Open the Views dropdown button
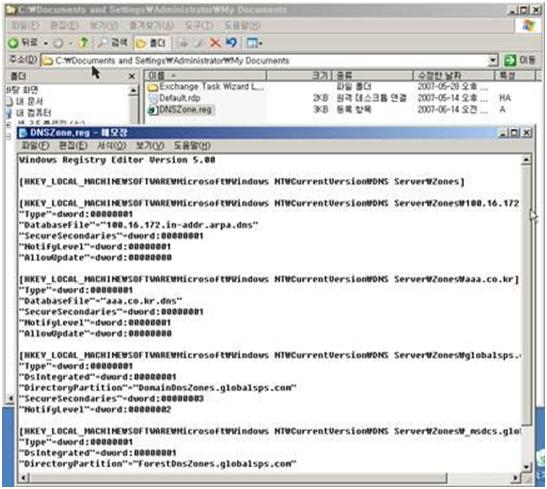The image size is (547, 489). (x=254, y=43)
